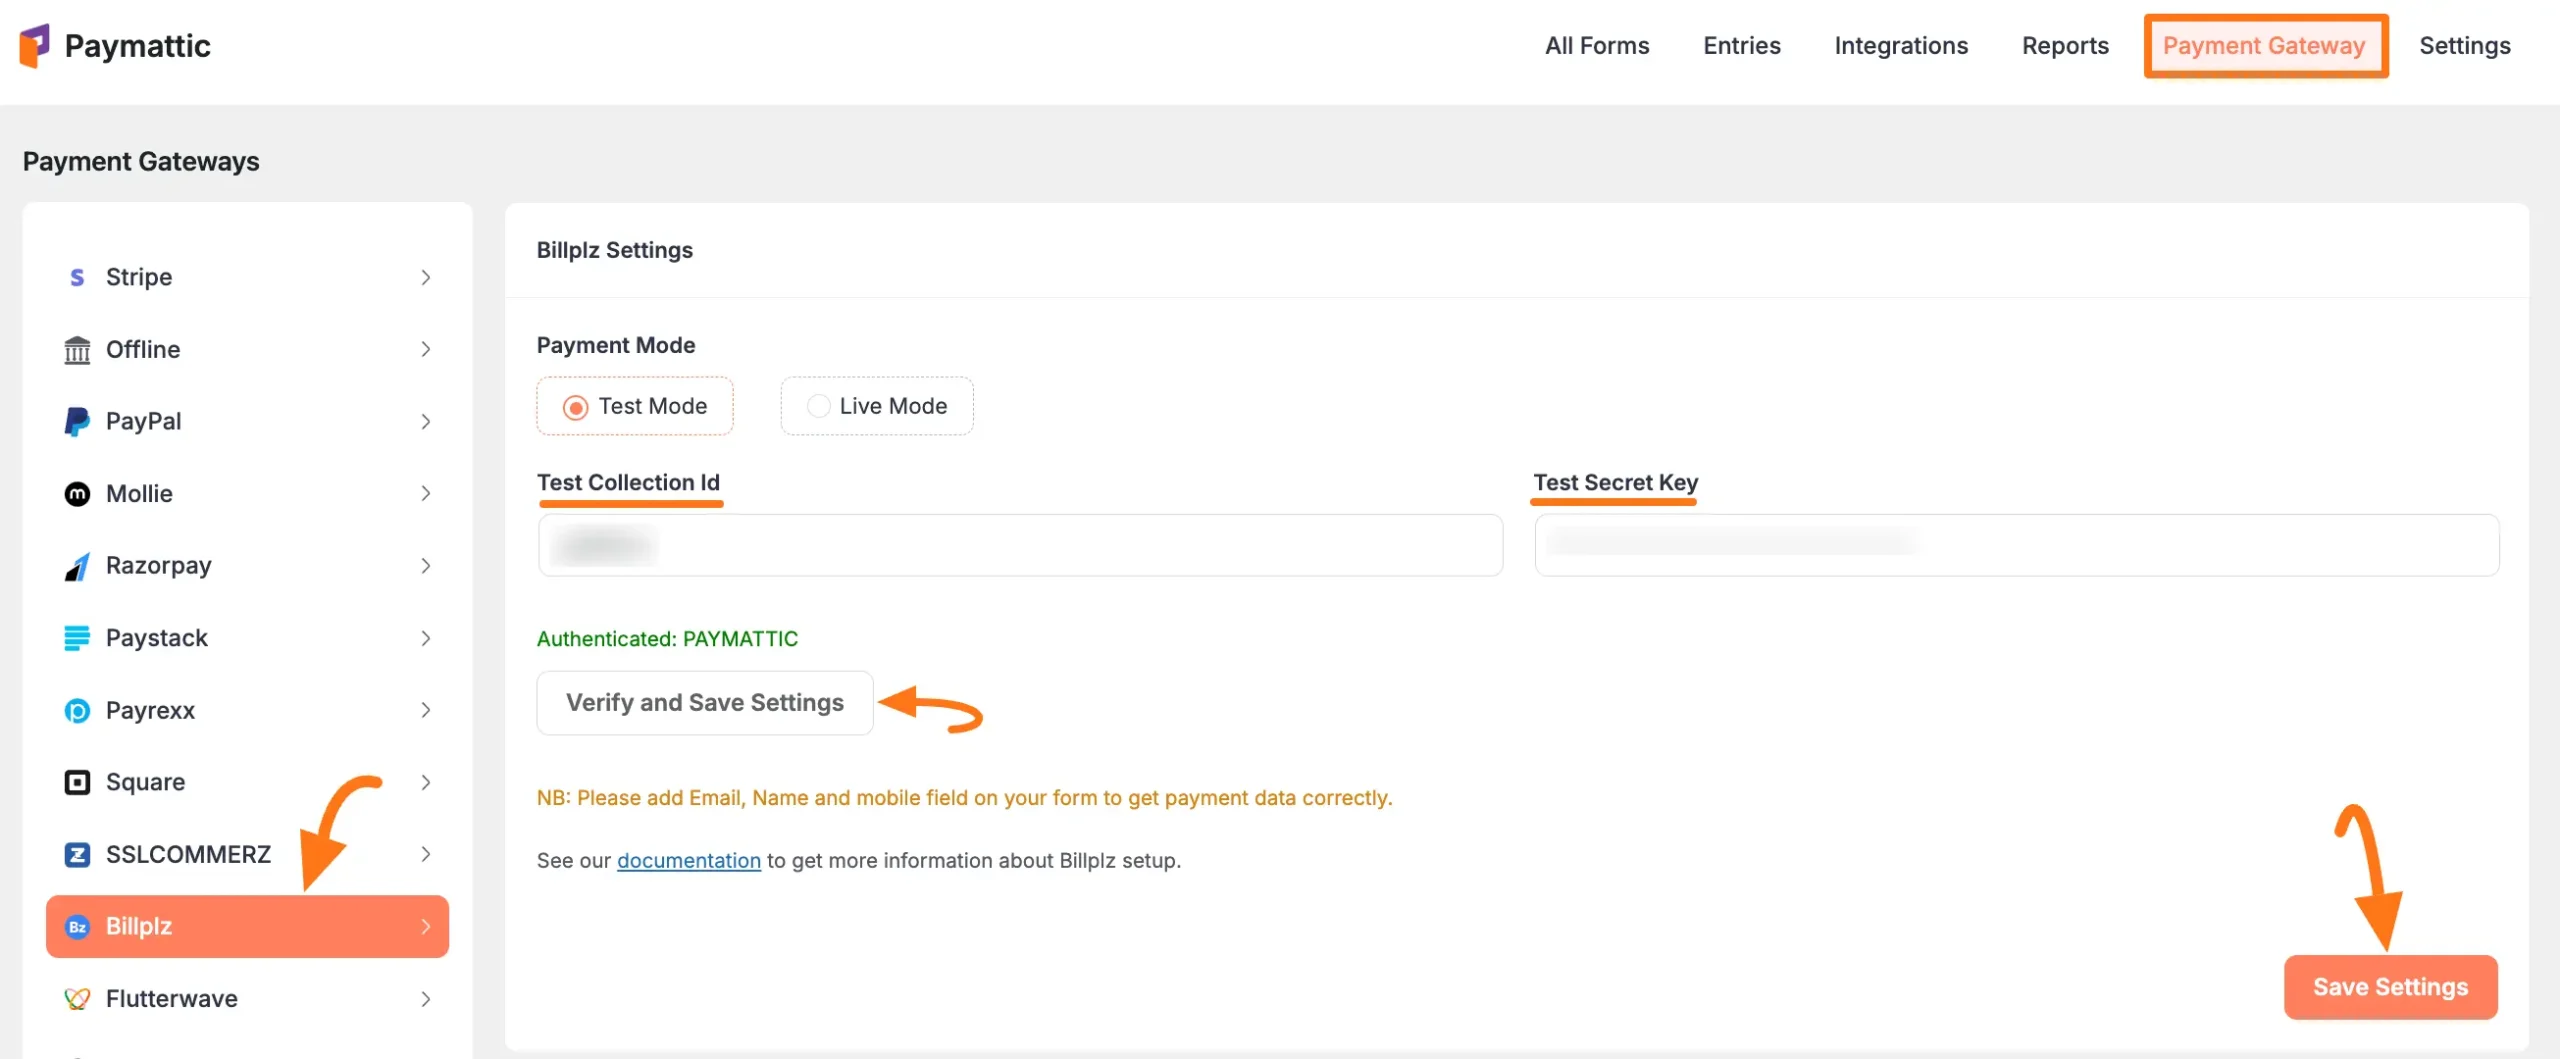This screenshot has height=1059, width=2560.
Task: Click Verify and Save Settings button
Action: [704, 702]
